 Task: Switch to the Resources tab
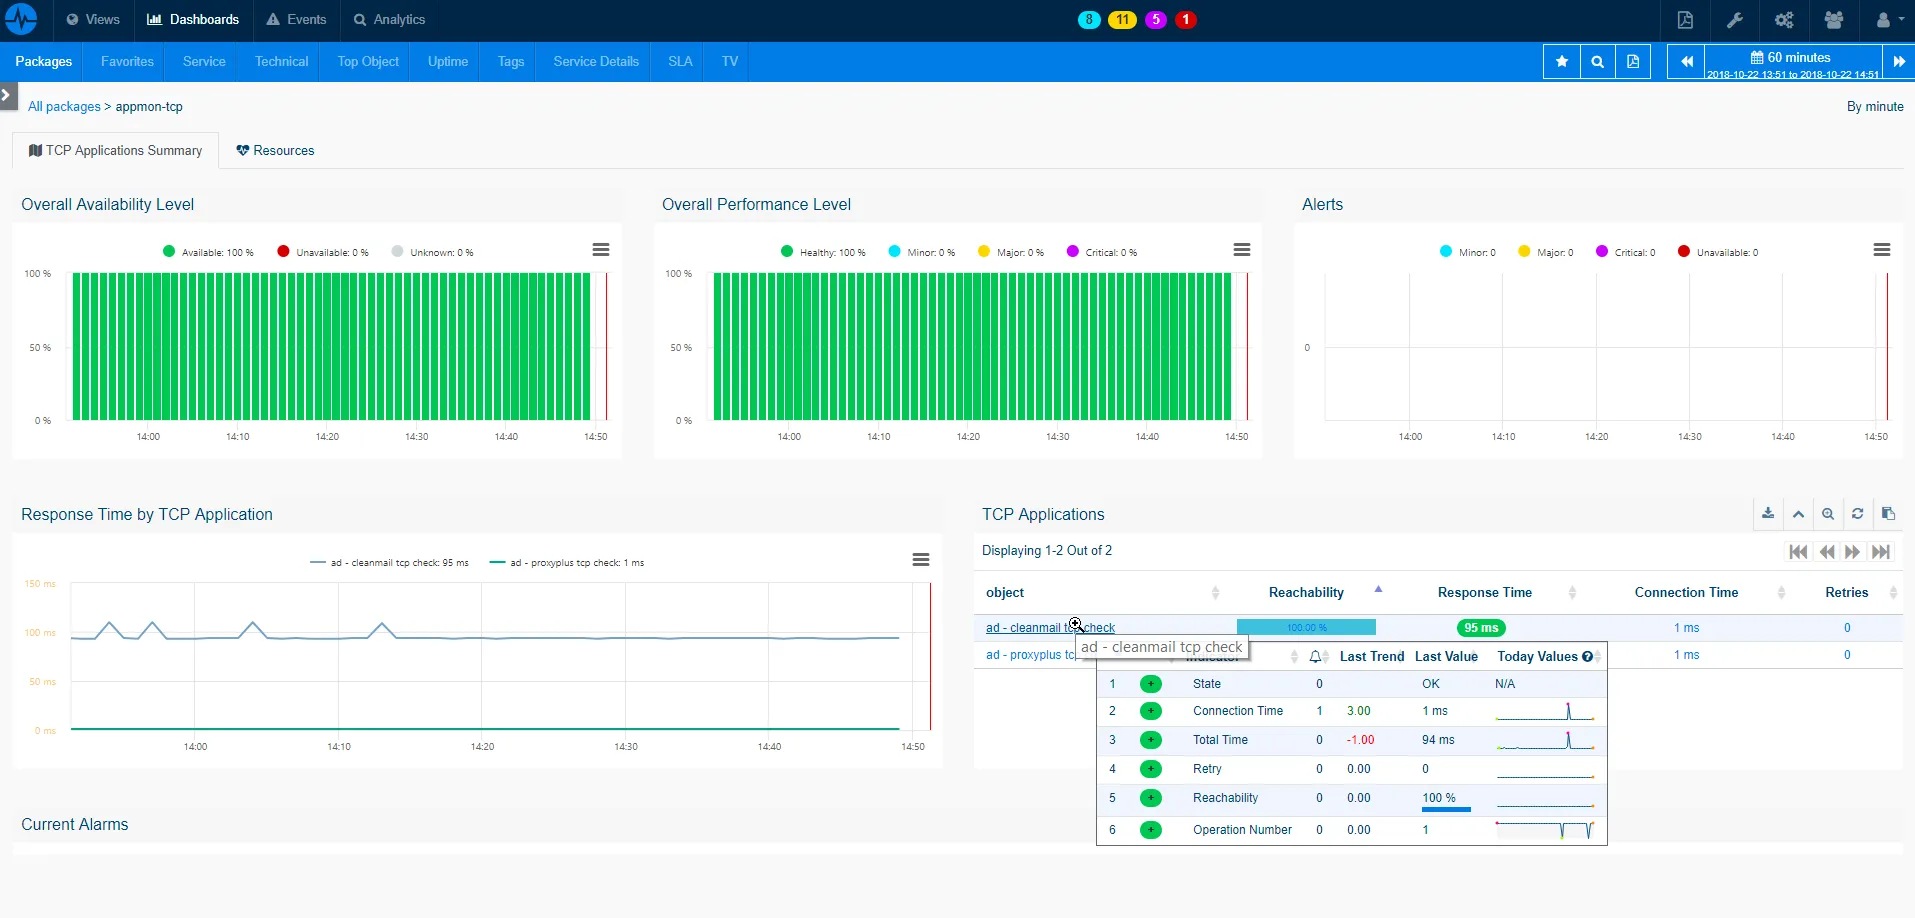(275, 150)
